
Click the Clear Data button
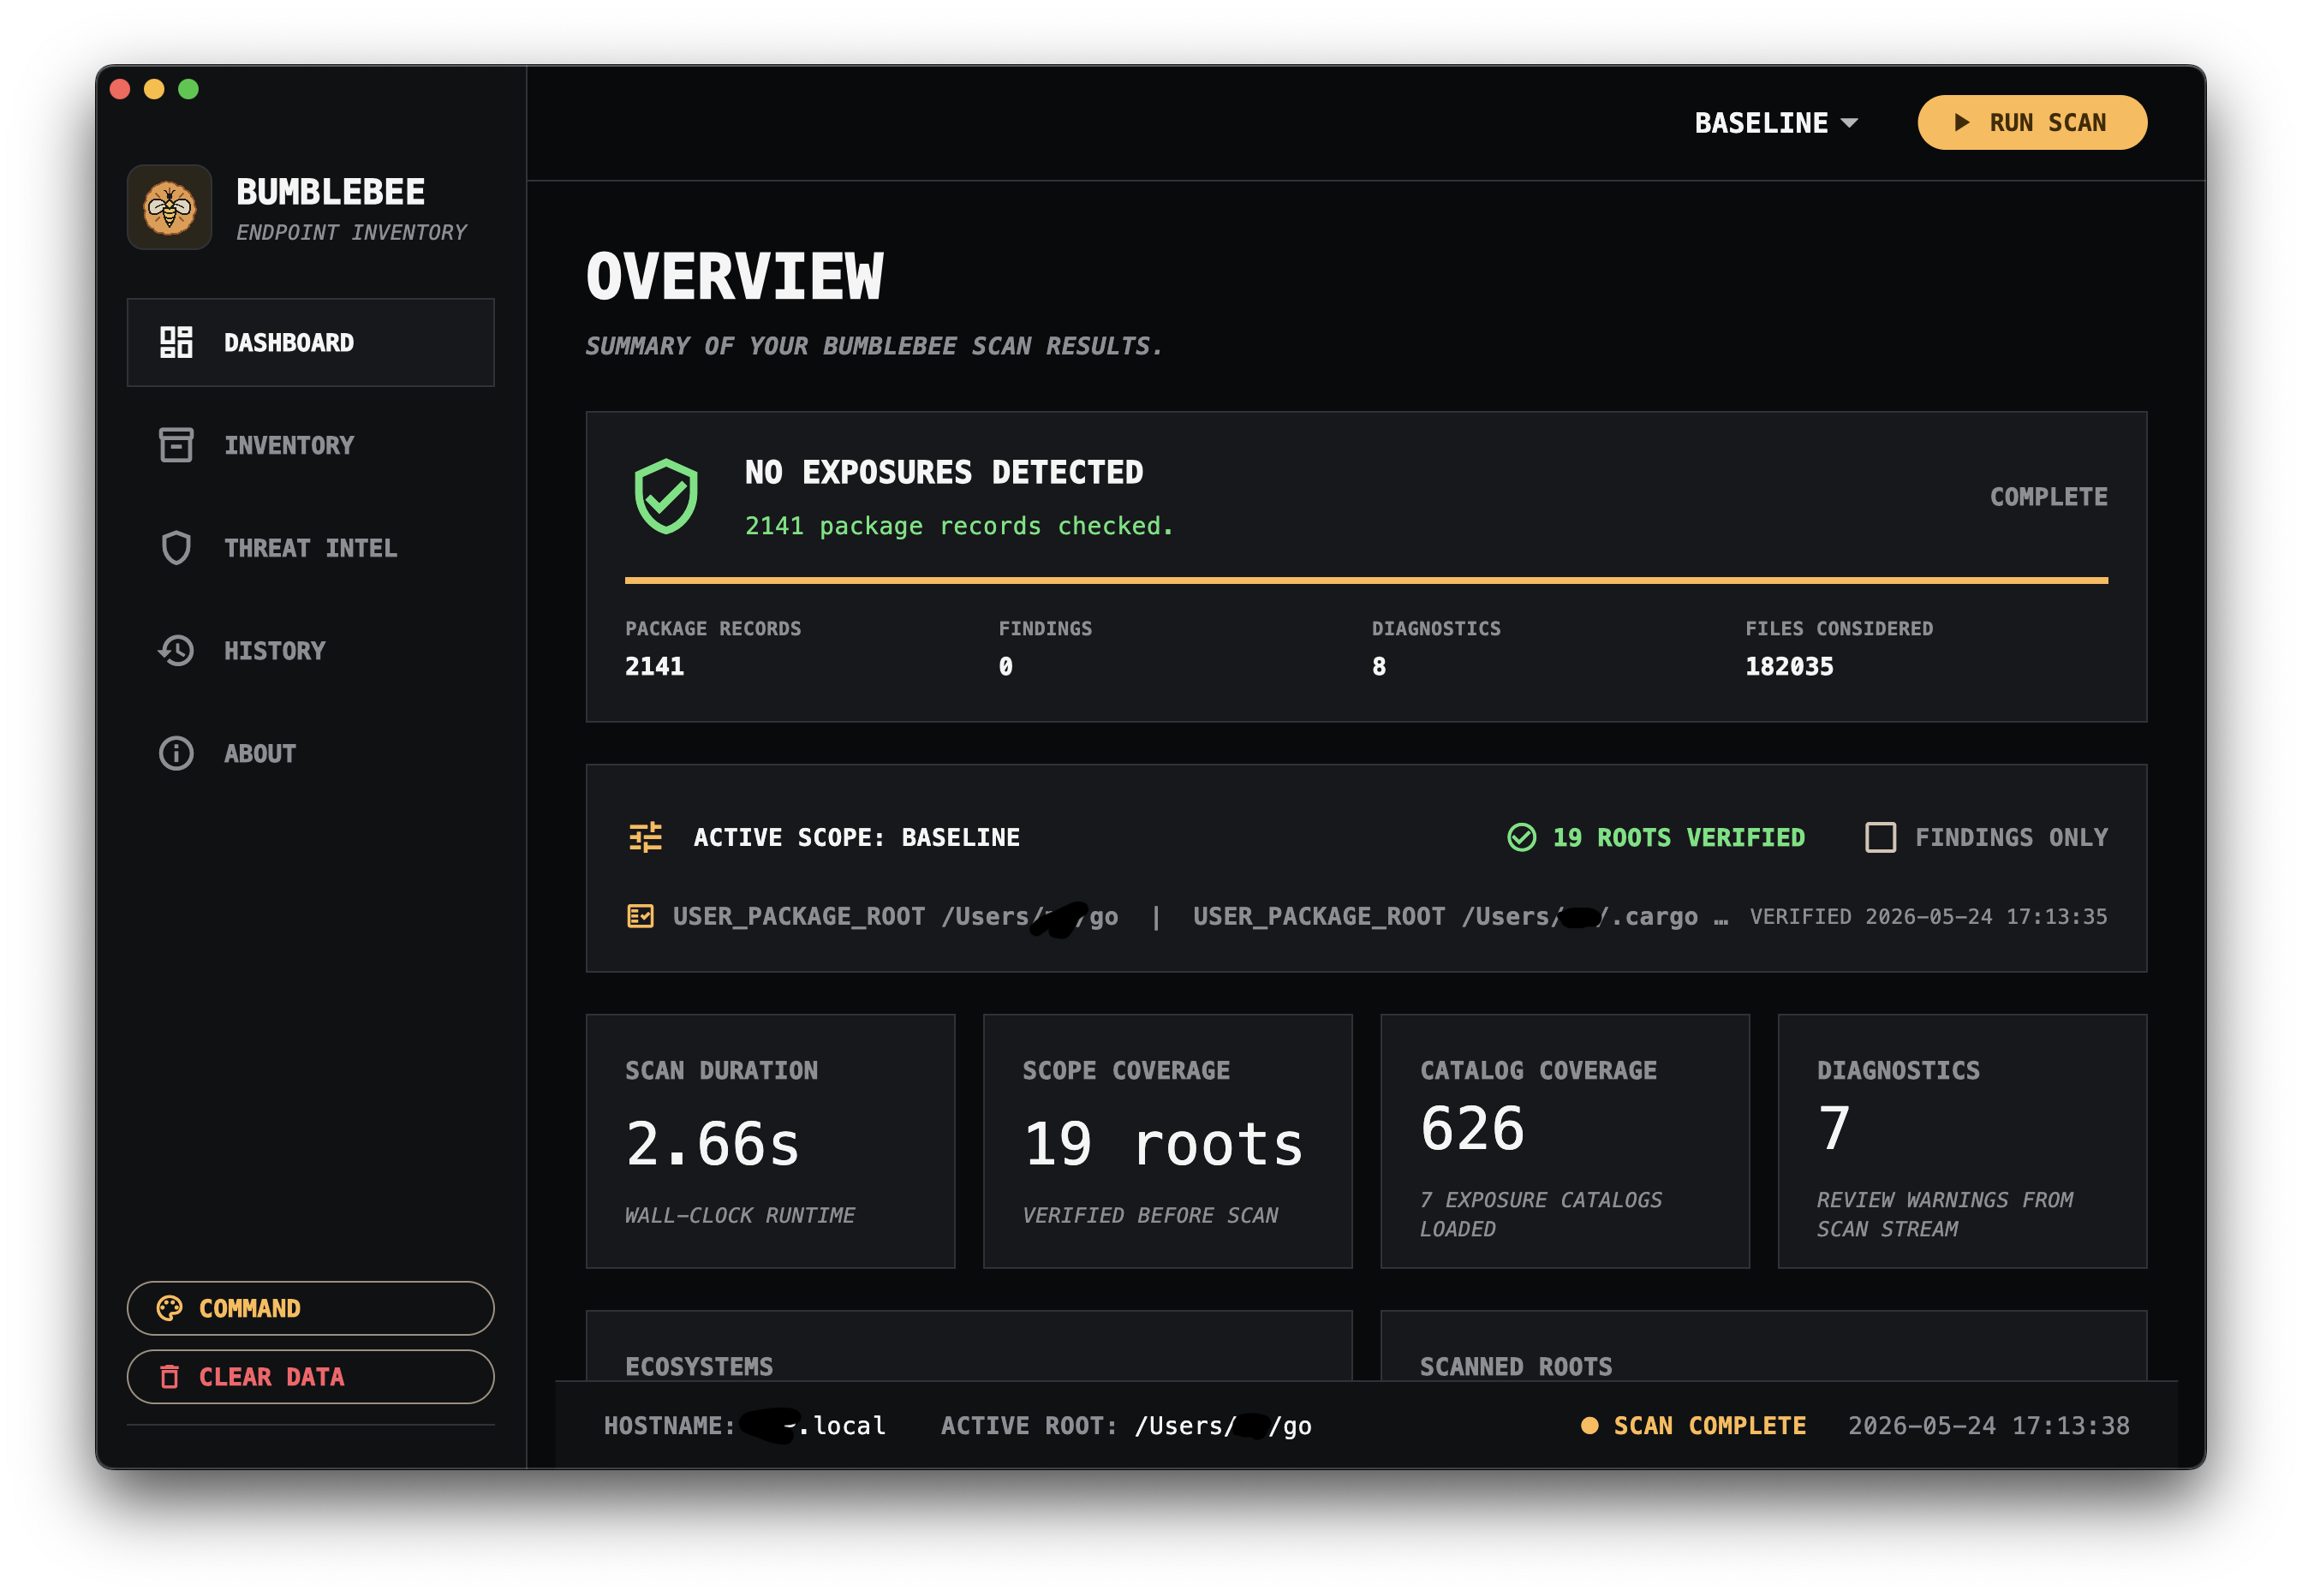pos(311,1377)
